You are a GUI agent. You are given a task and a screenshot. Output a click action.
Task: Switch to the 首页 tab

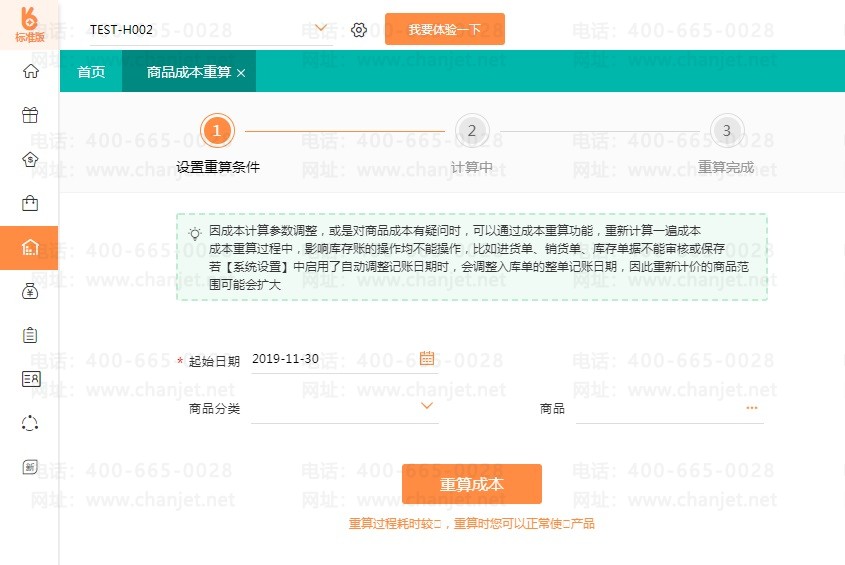coord(91,72)
